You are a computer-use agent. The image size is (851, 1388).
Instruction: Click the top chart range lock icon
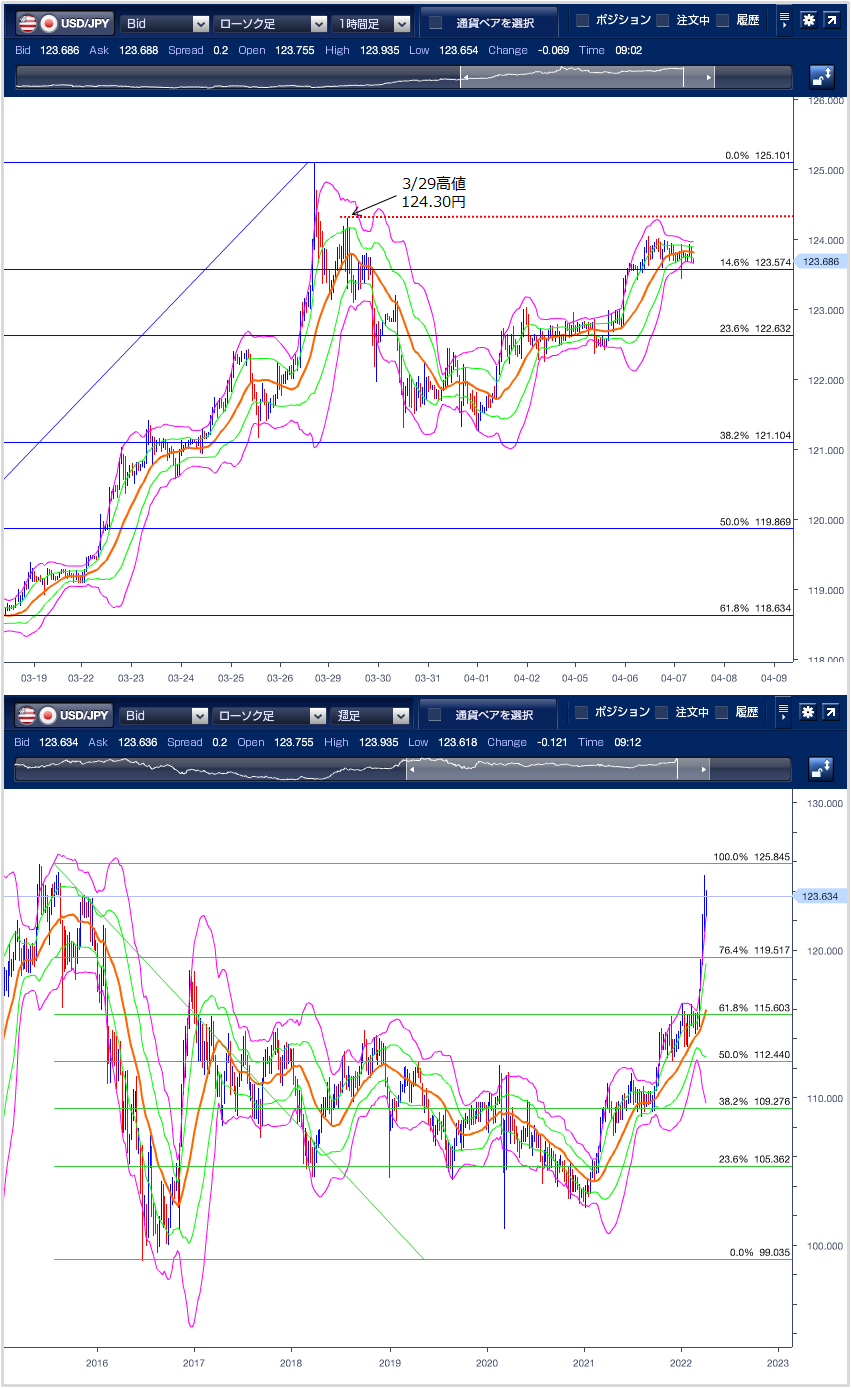pos(821,77)
